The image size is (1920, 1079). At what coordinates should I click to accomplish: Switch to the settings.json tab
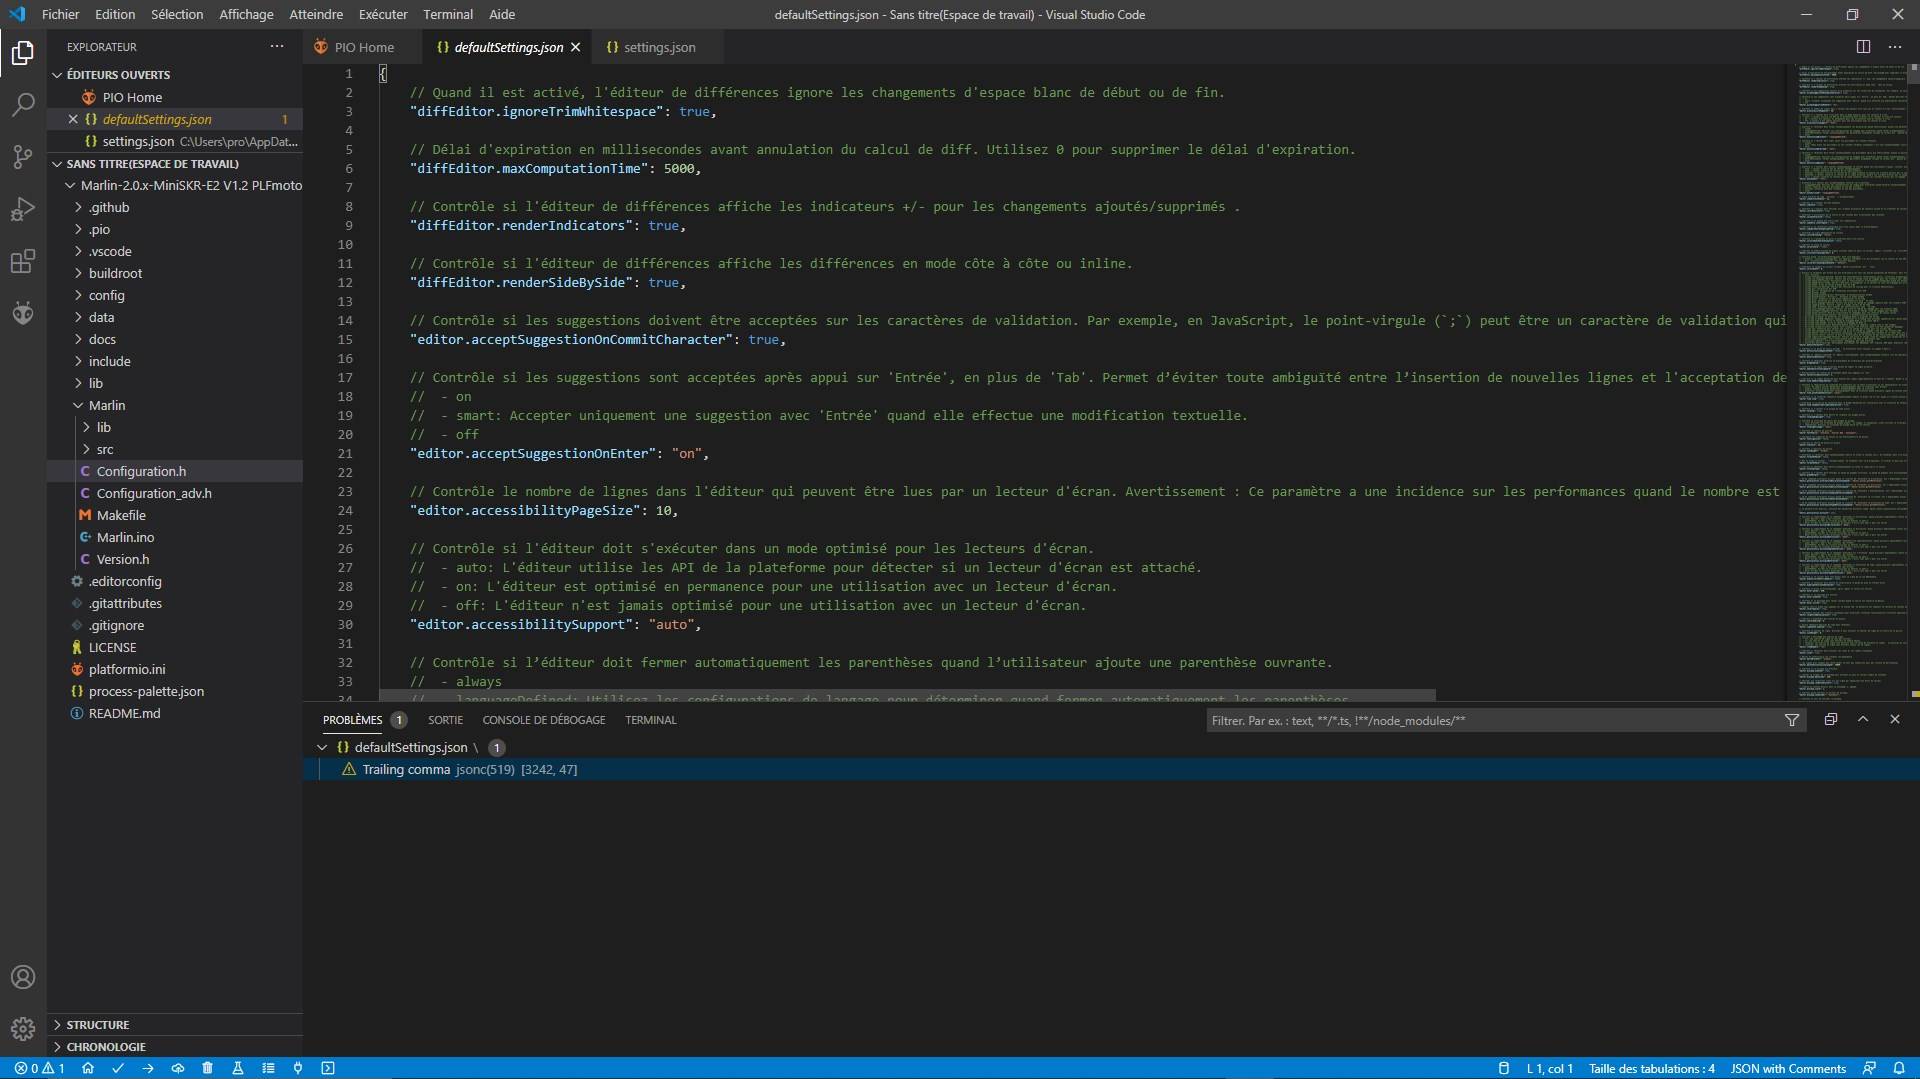658,47
